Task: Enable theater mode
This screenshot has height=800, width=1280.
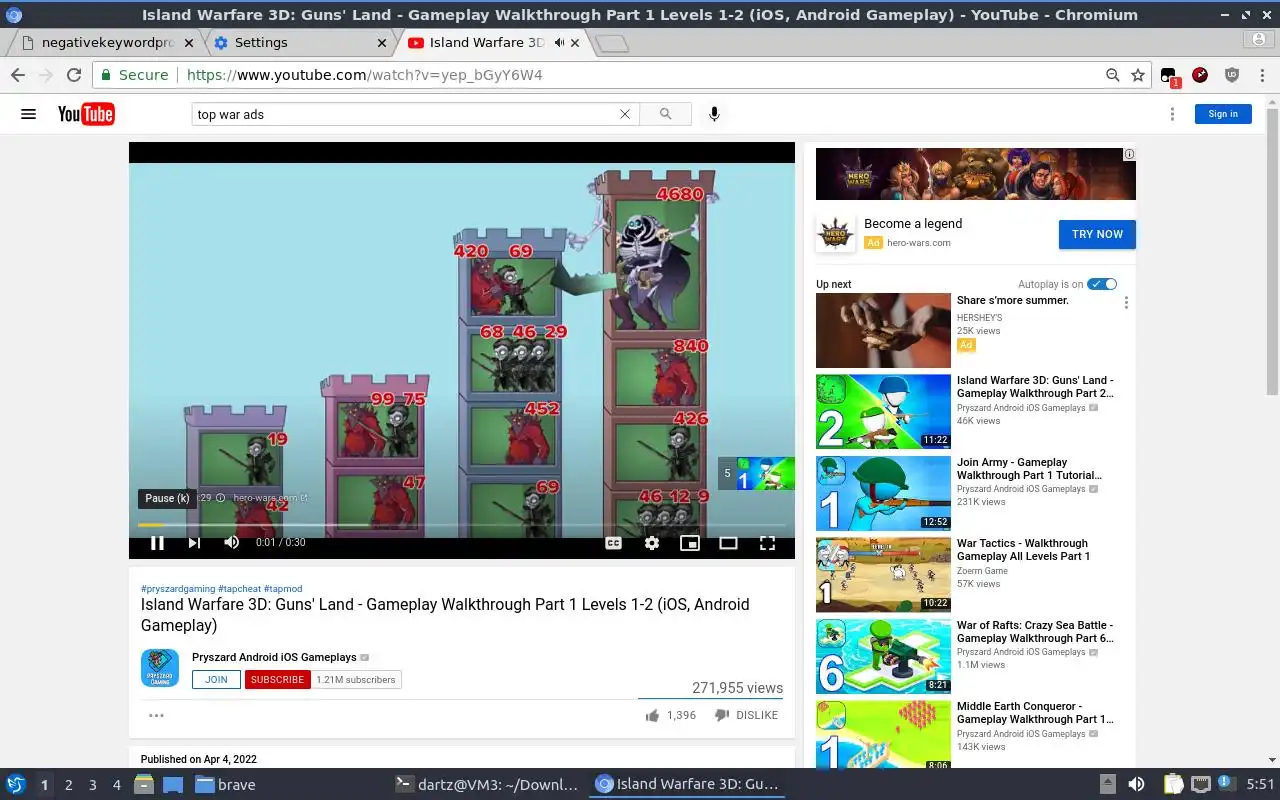Action: (728, 543)
